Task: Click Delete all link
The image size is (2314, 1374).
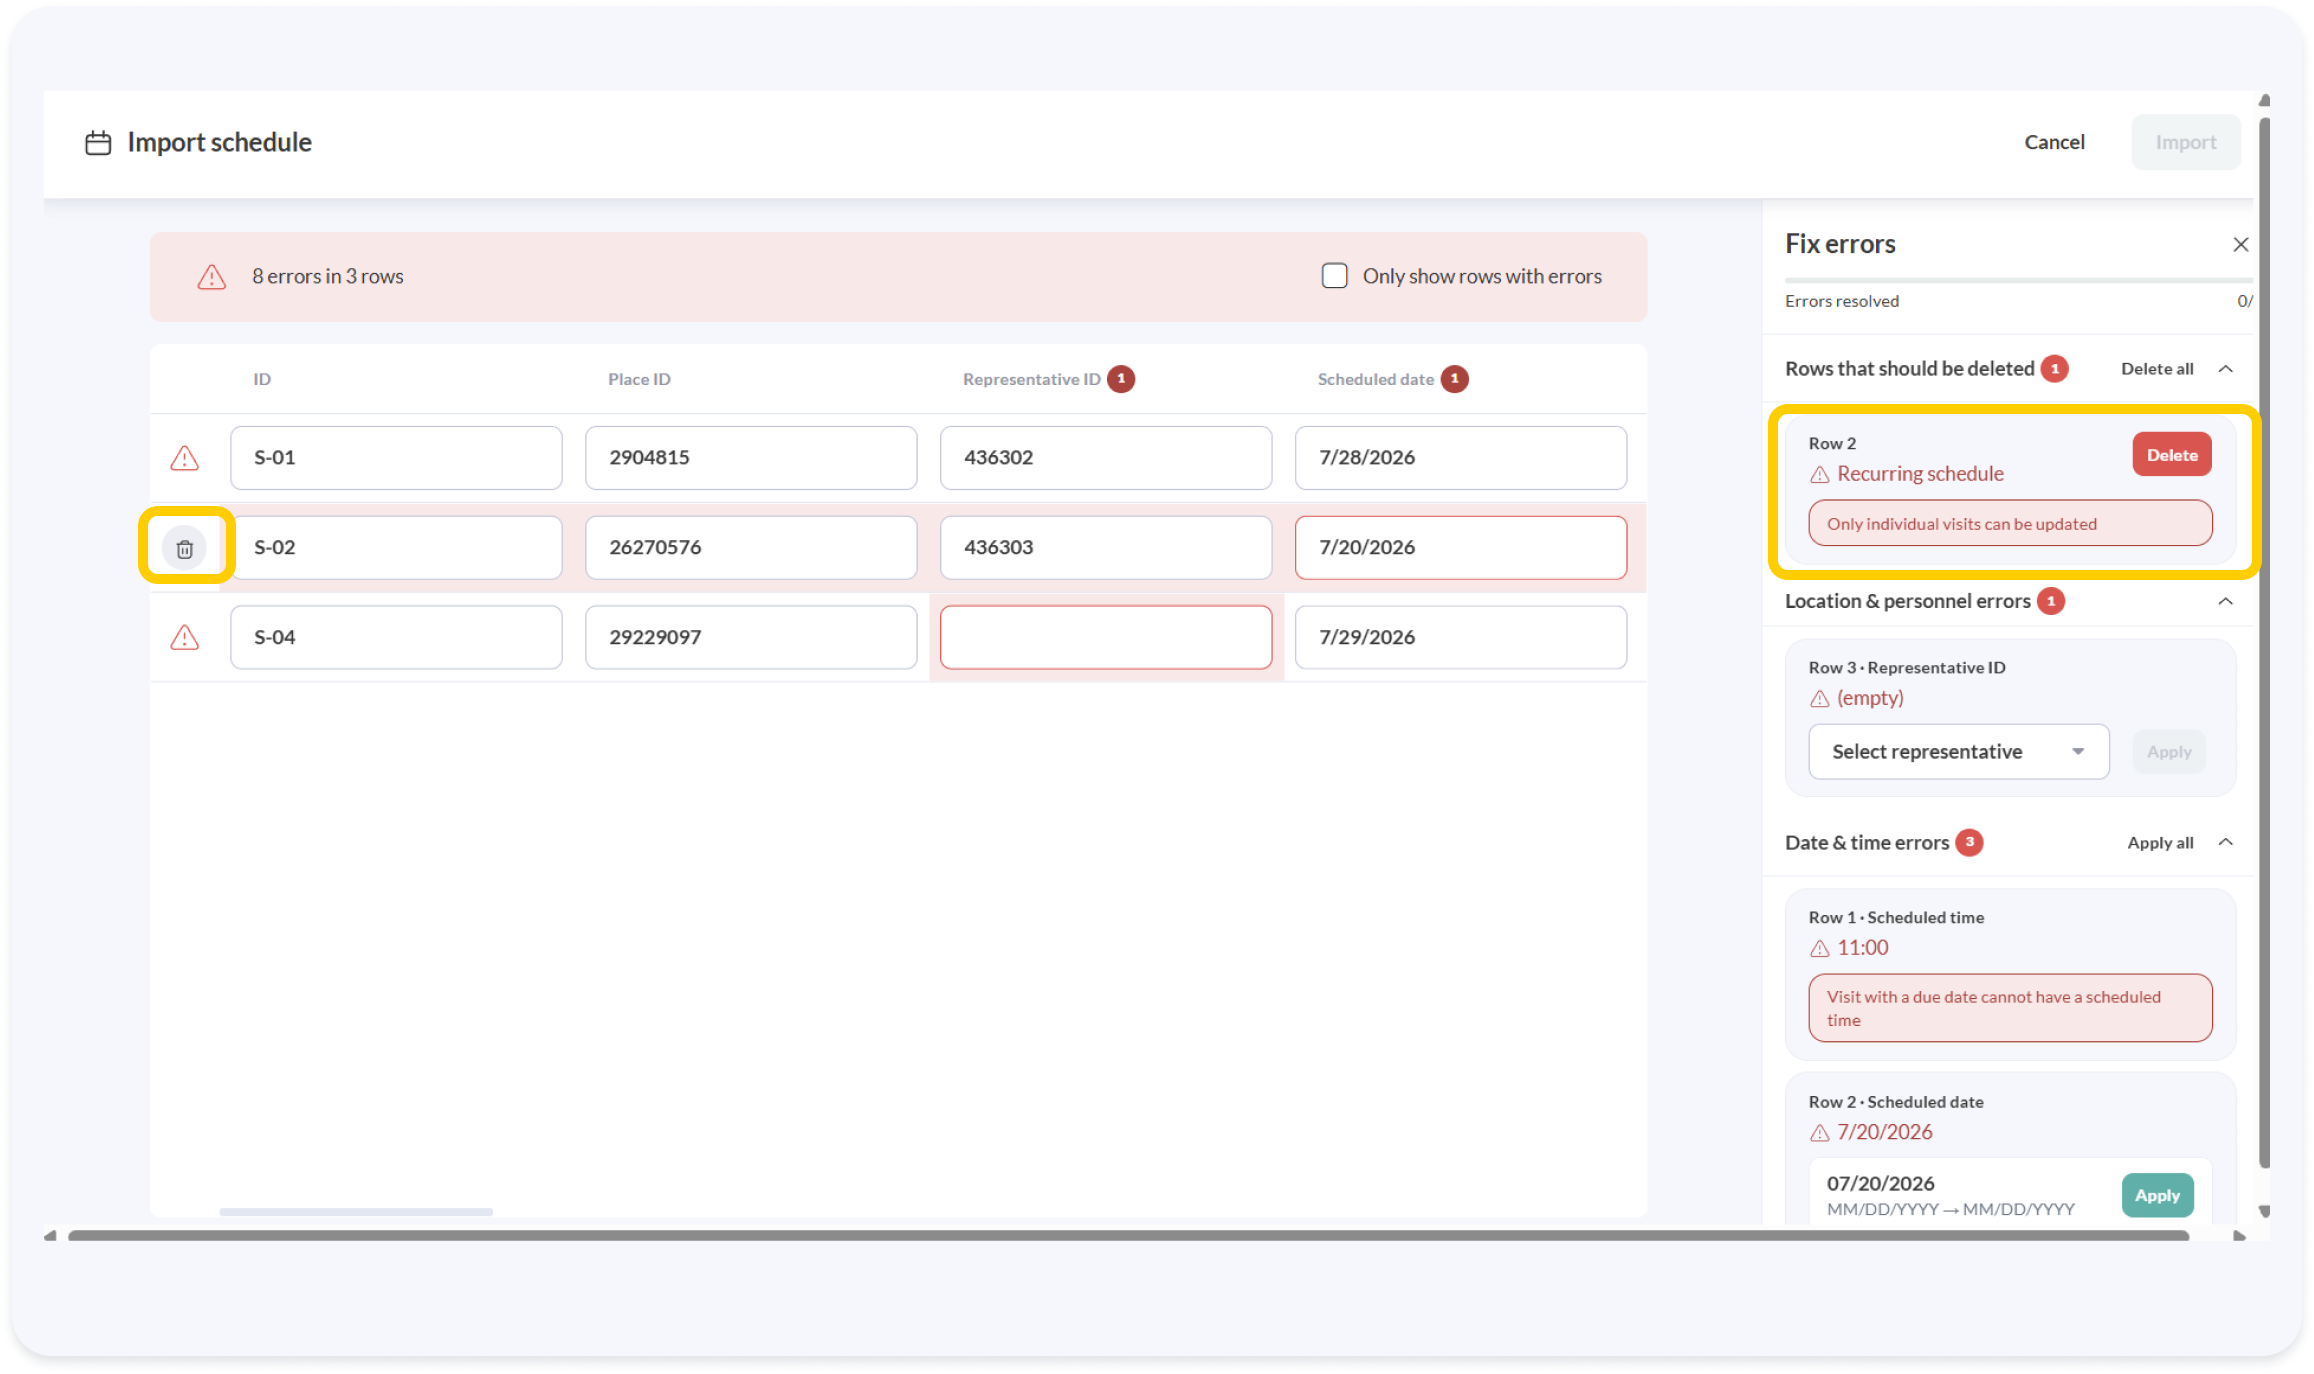Action: tap(2157, 369)
